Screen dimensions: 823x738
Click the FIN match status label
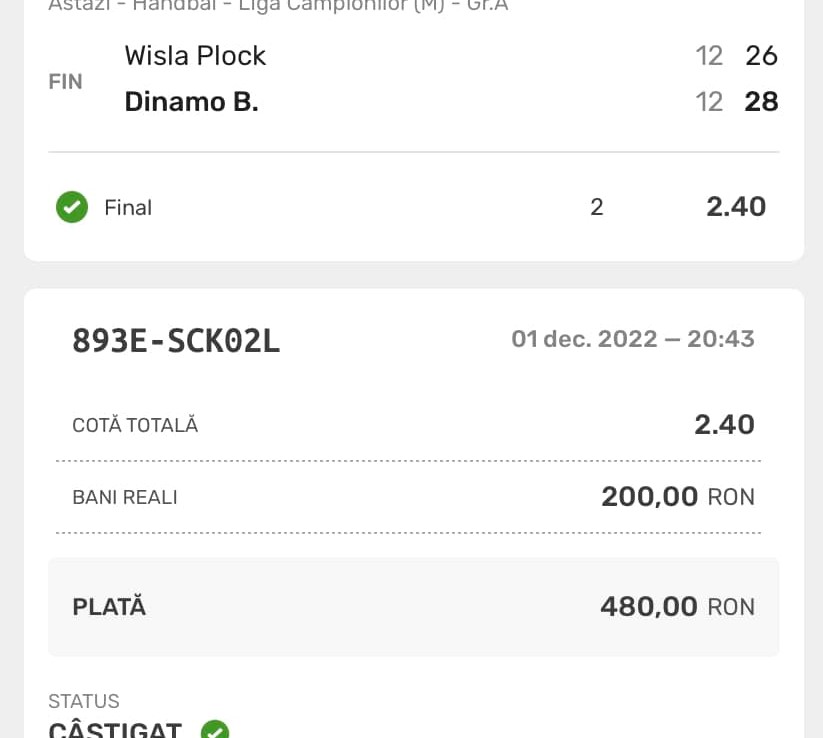click(66, 81)
